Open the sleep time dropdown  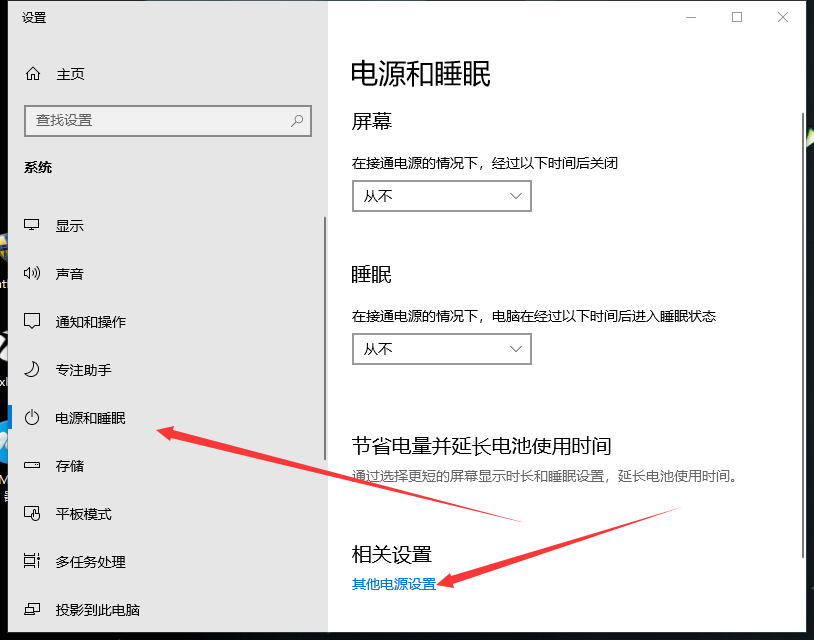pos(442,349)
